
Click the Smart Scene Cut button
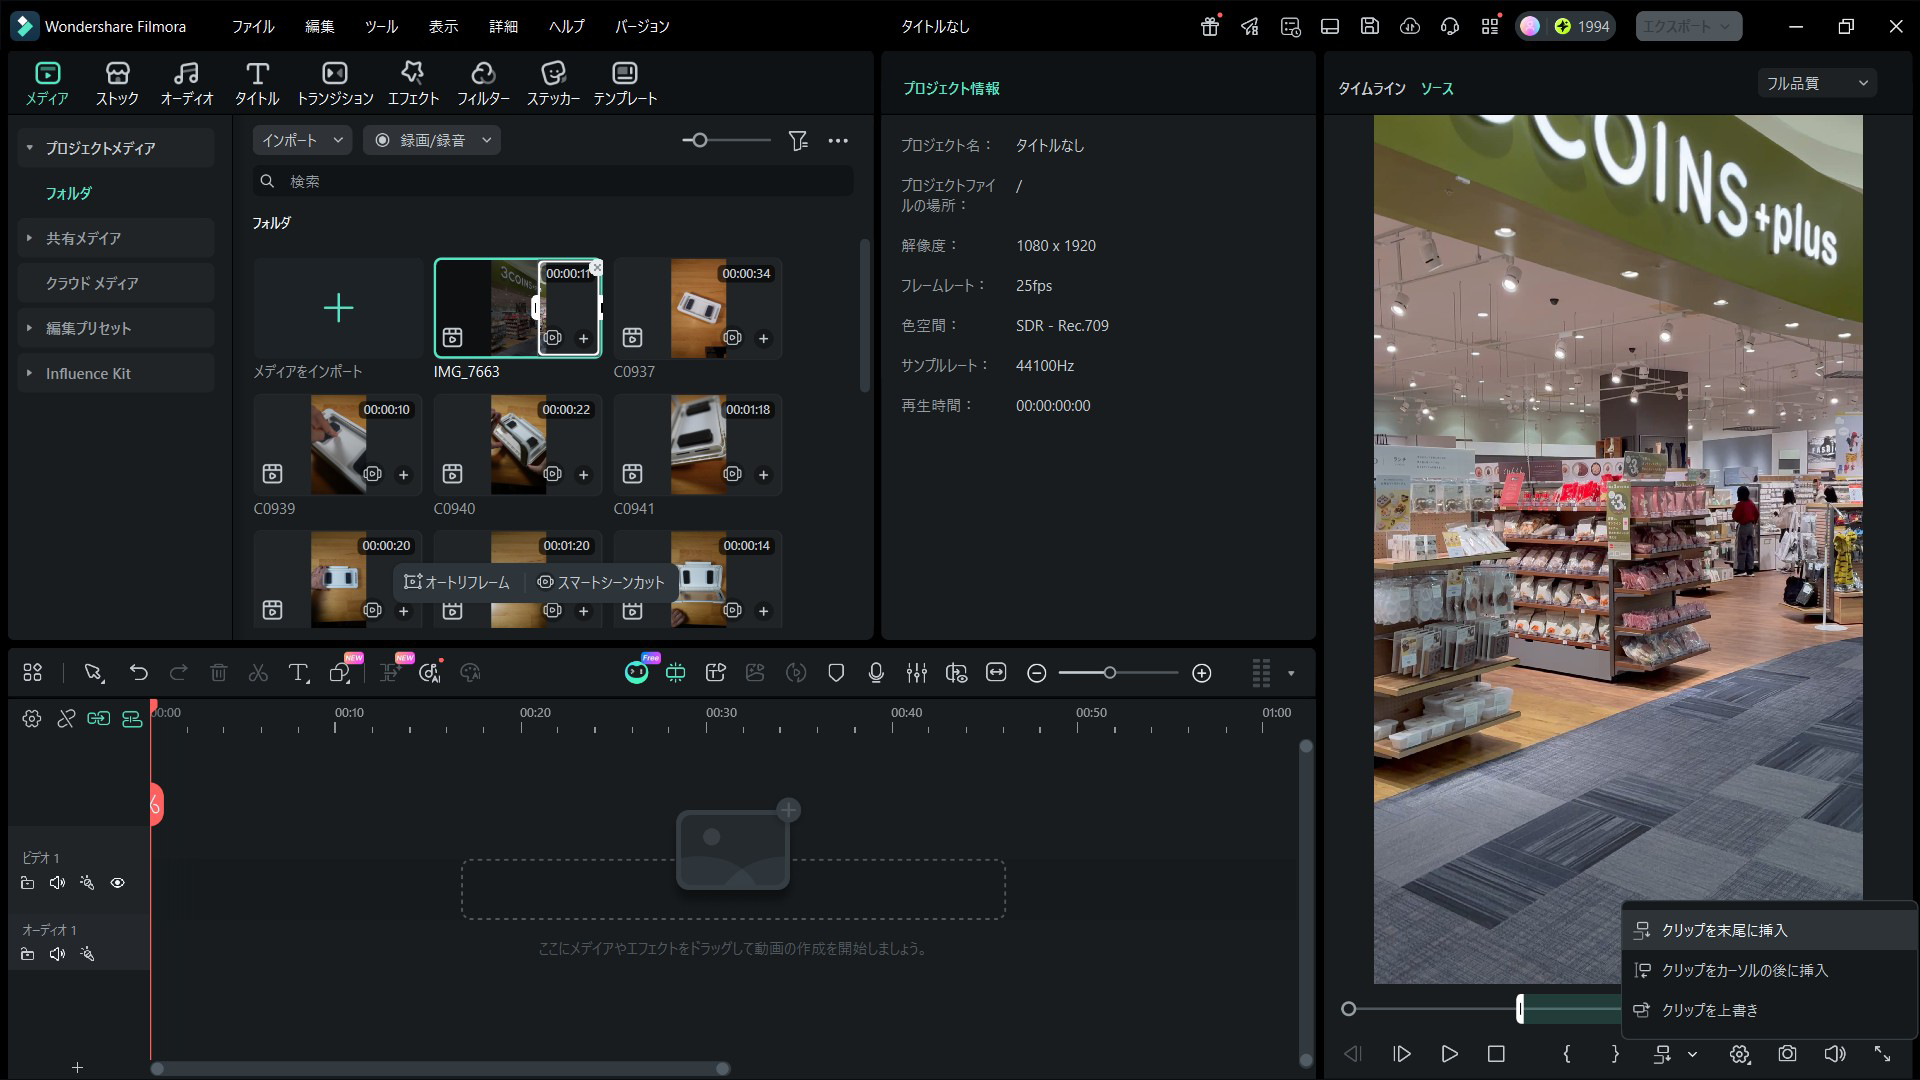(601, 582)
